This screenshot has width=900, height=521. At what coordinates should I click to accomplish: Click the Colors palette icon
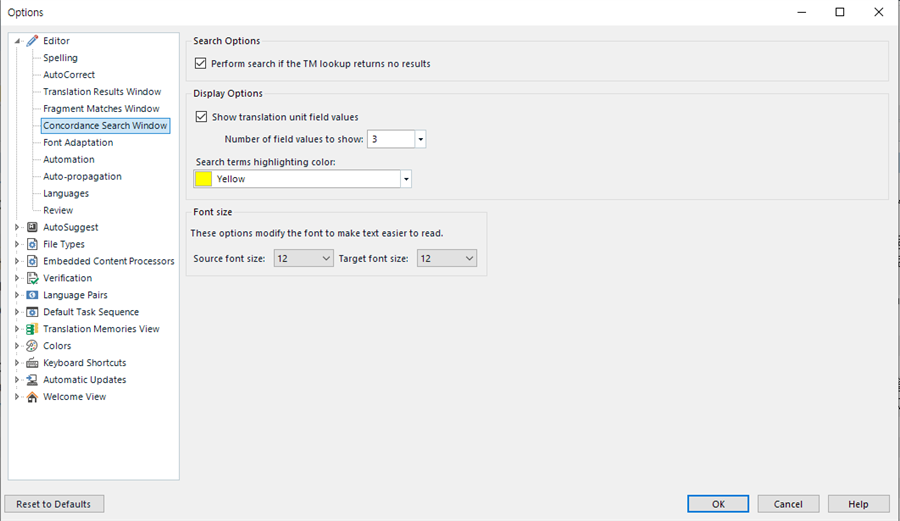(x=33, y=346)
